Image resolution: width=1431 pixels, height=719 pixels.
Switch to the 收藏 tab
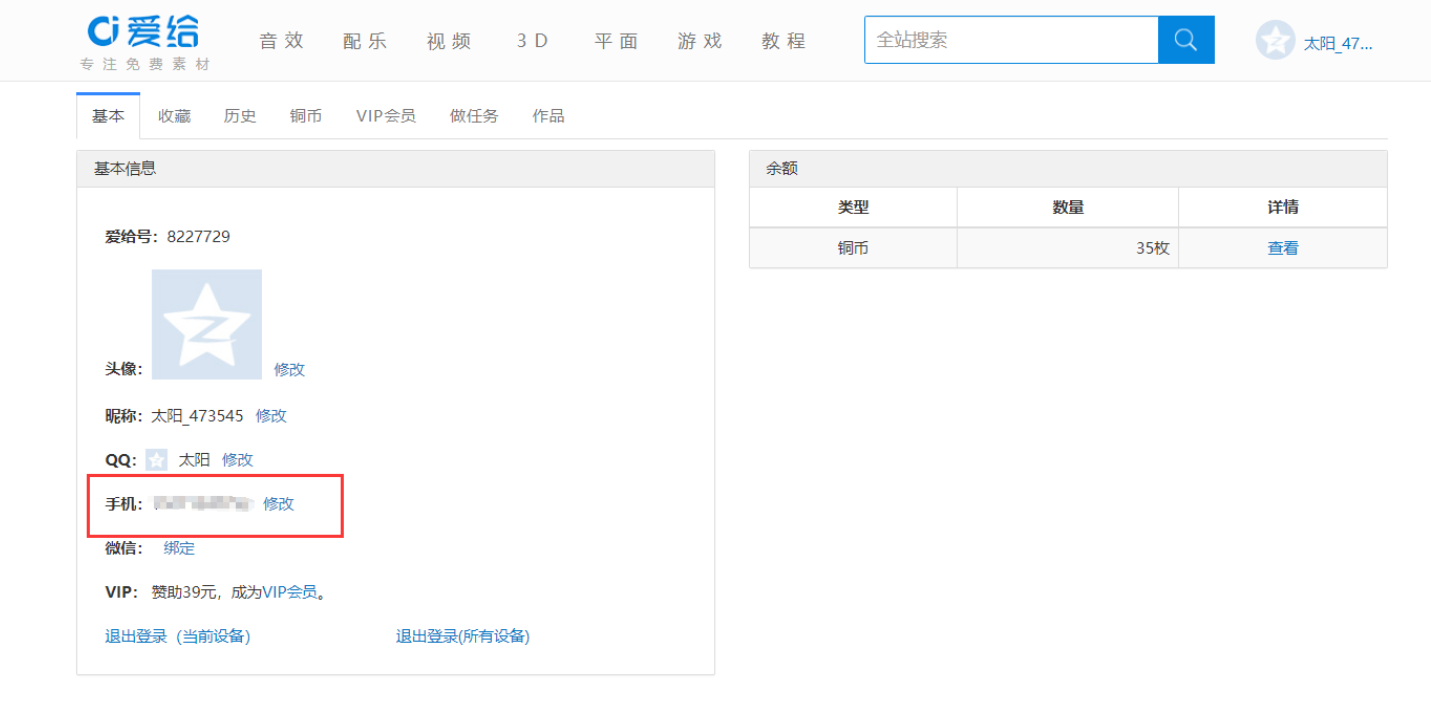[174, 116]
